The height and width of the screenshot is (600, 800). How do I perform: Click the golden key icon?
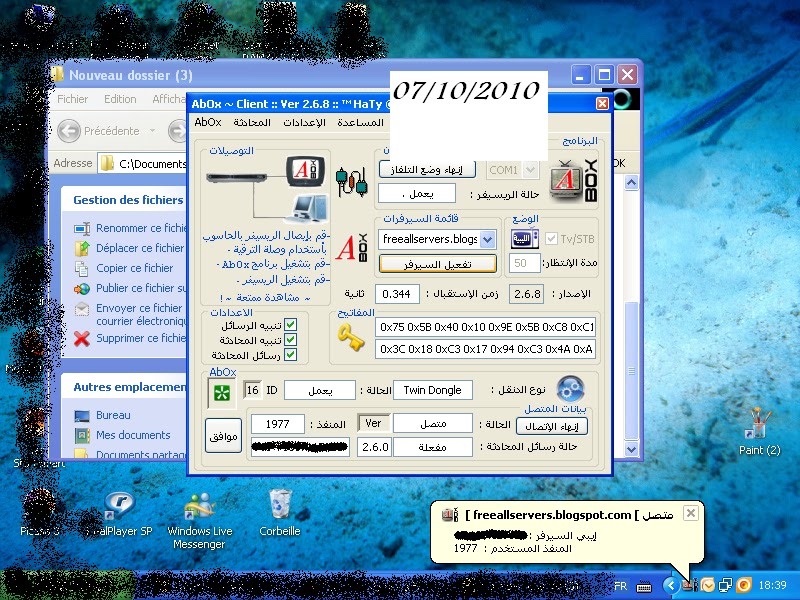pos(351,337)
